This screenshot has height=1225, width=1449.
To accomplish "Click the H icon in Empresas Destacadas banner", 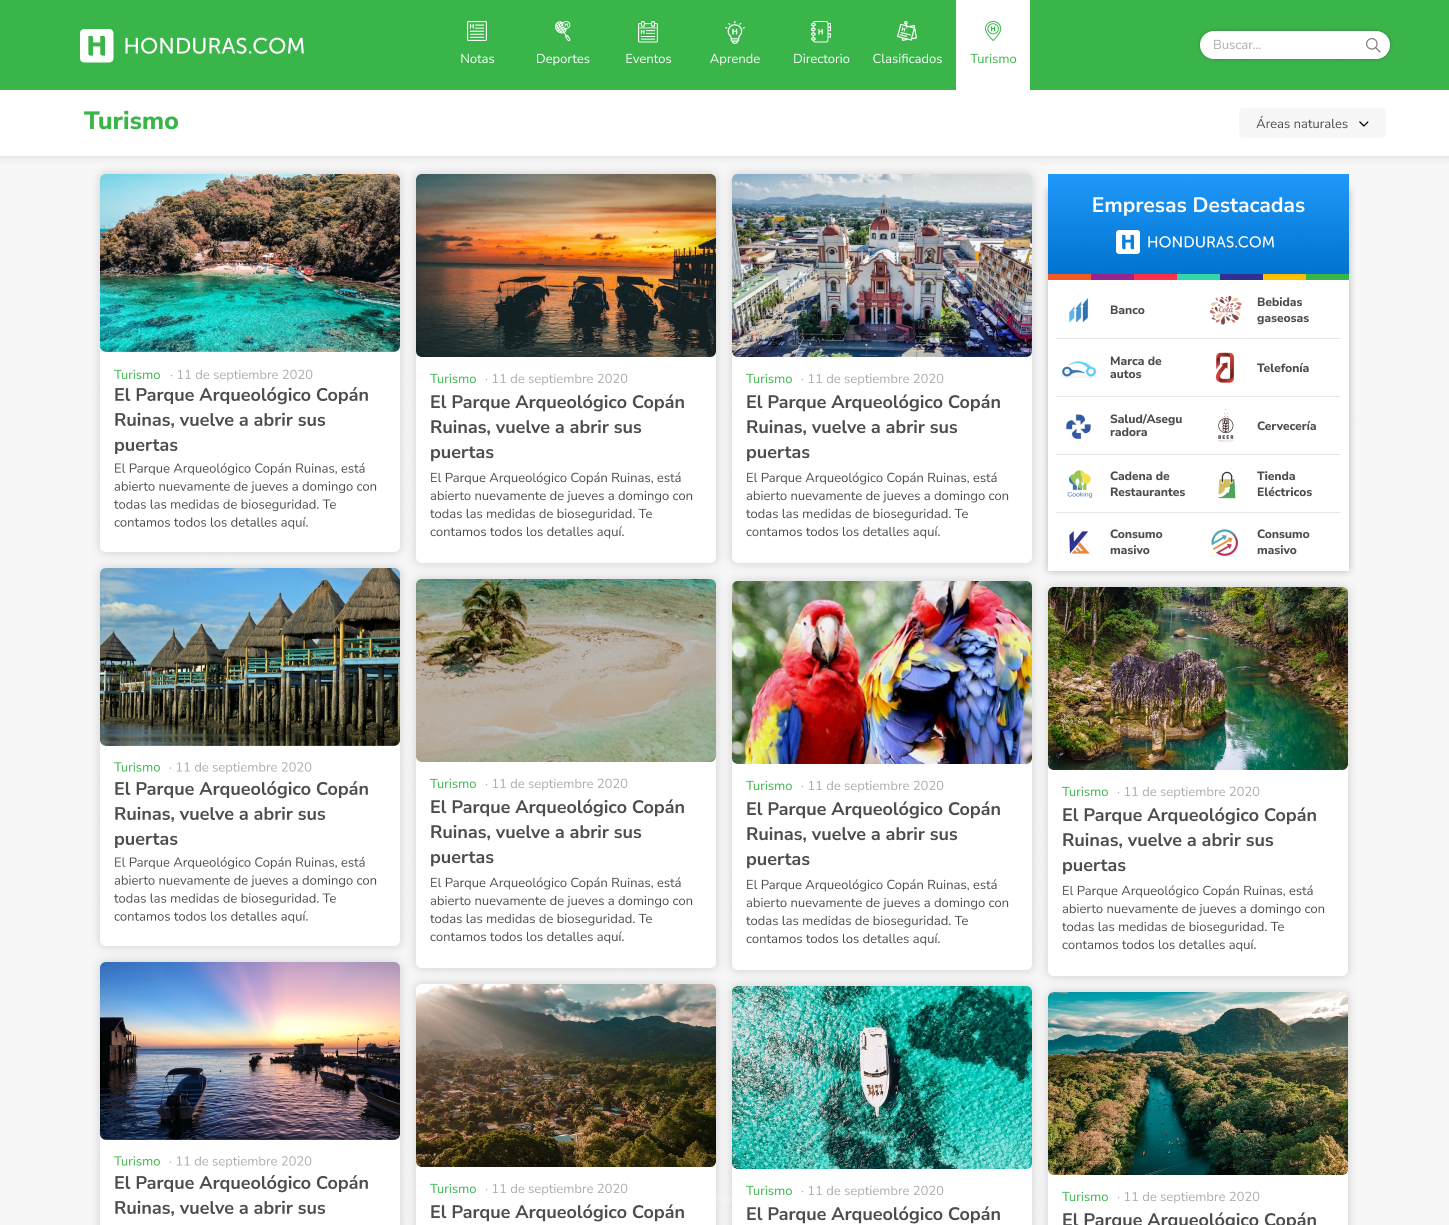I will pyautogui.click(x=1128, y=242).
